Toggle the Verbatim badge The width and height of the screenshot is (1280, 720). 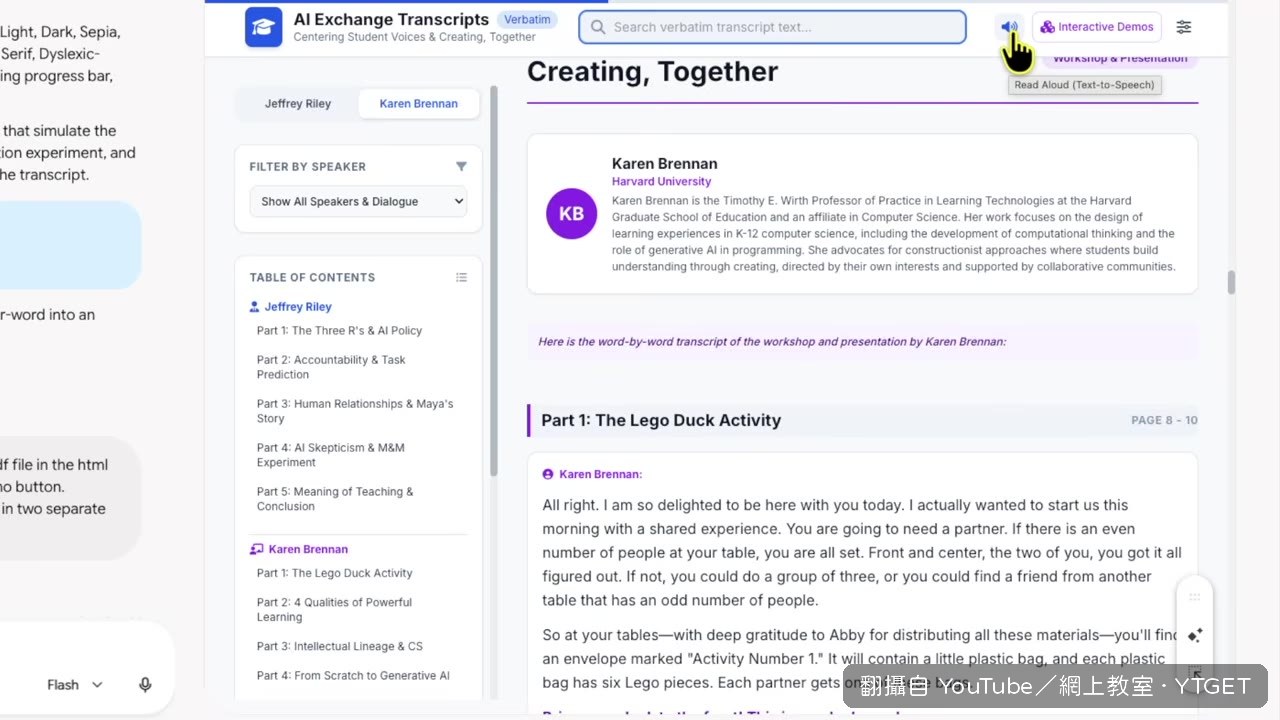click(x=527, y=19)
